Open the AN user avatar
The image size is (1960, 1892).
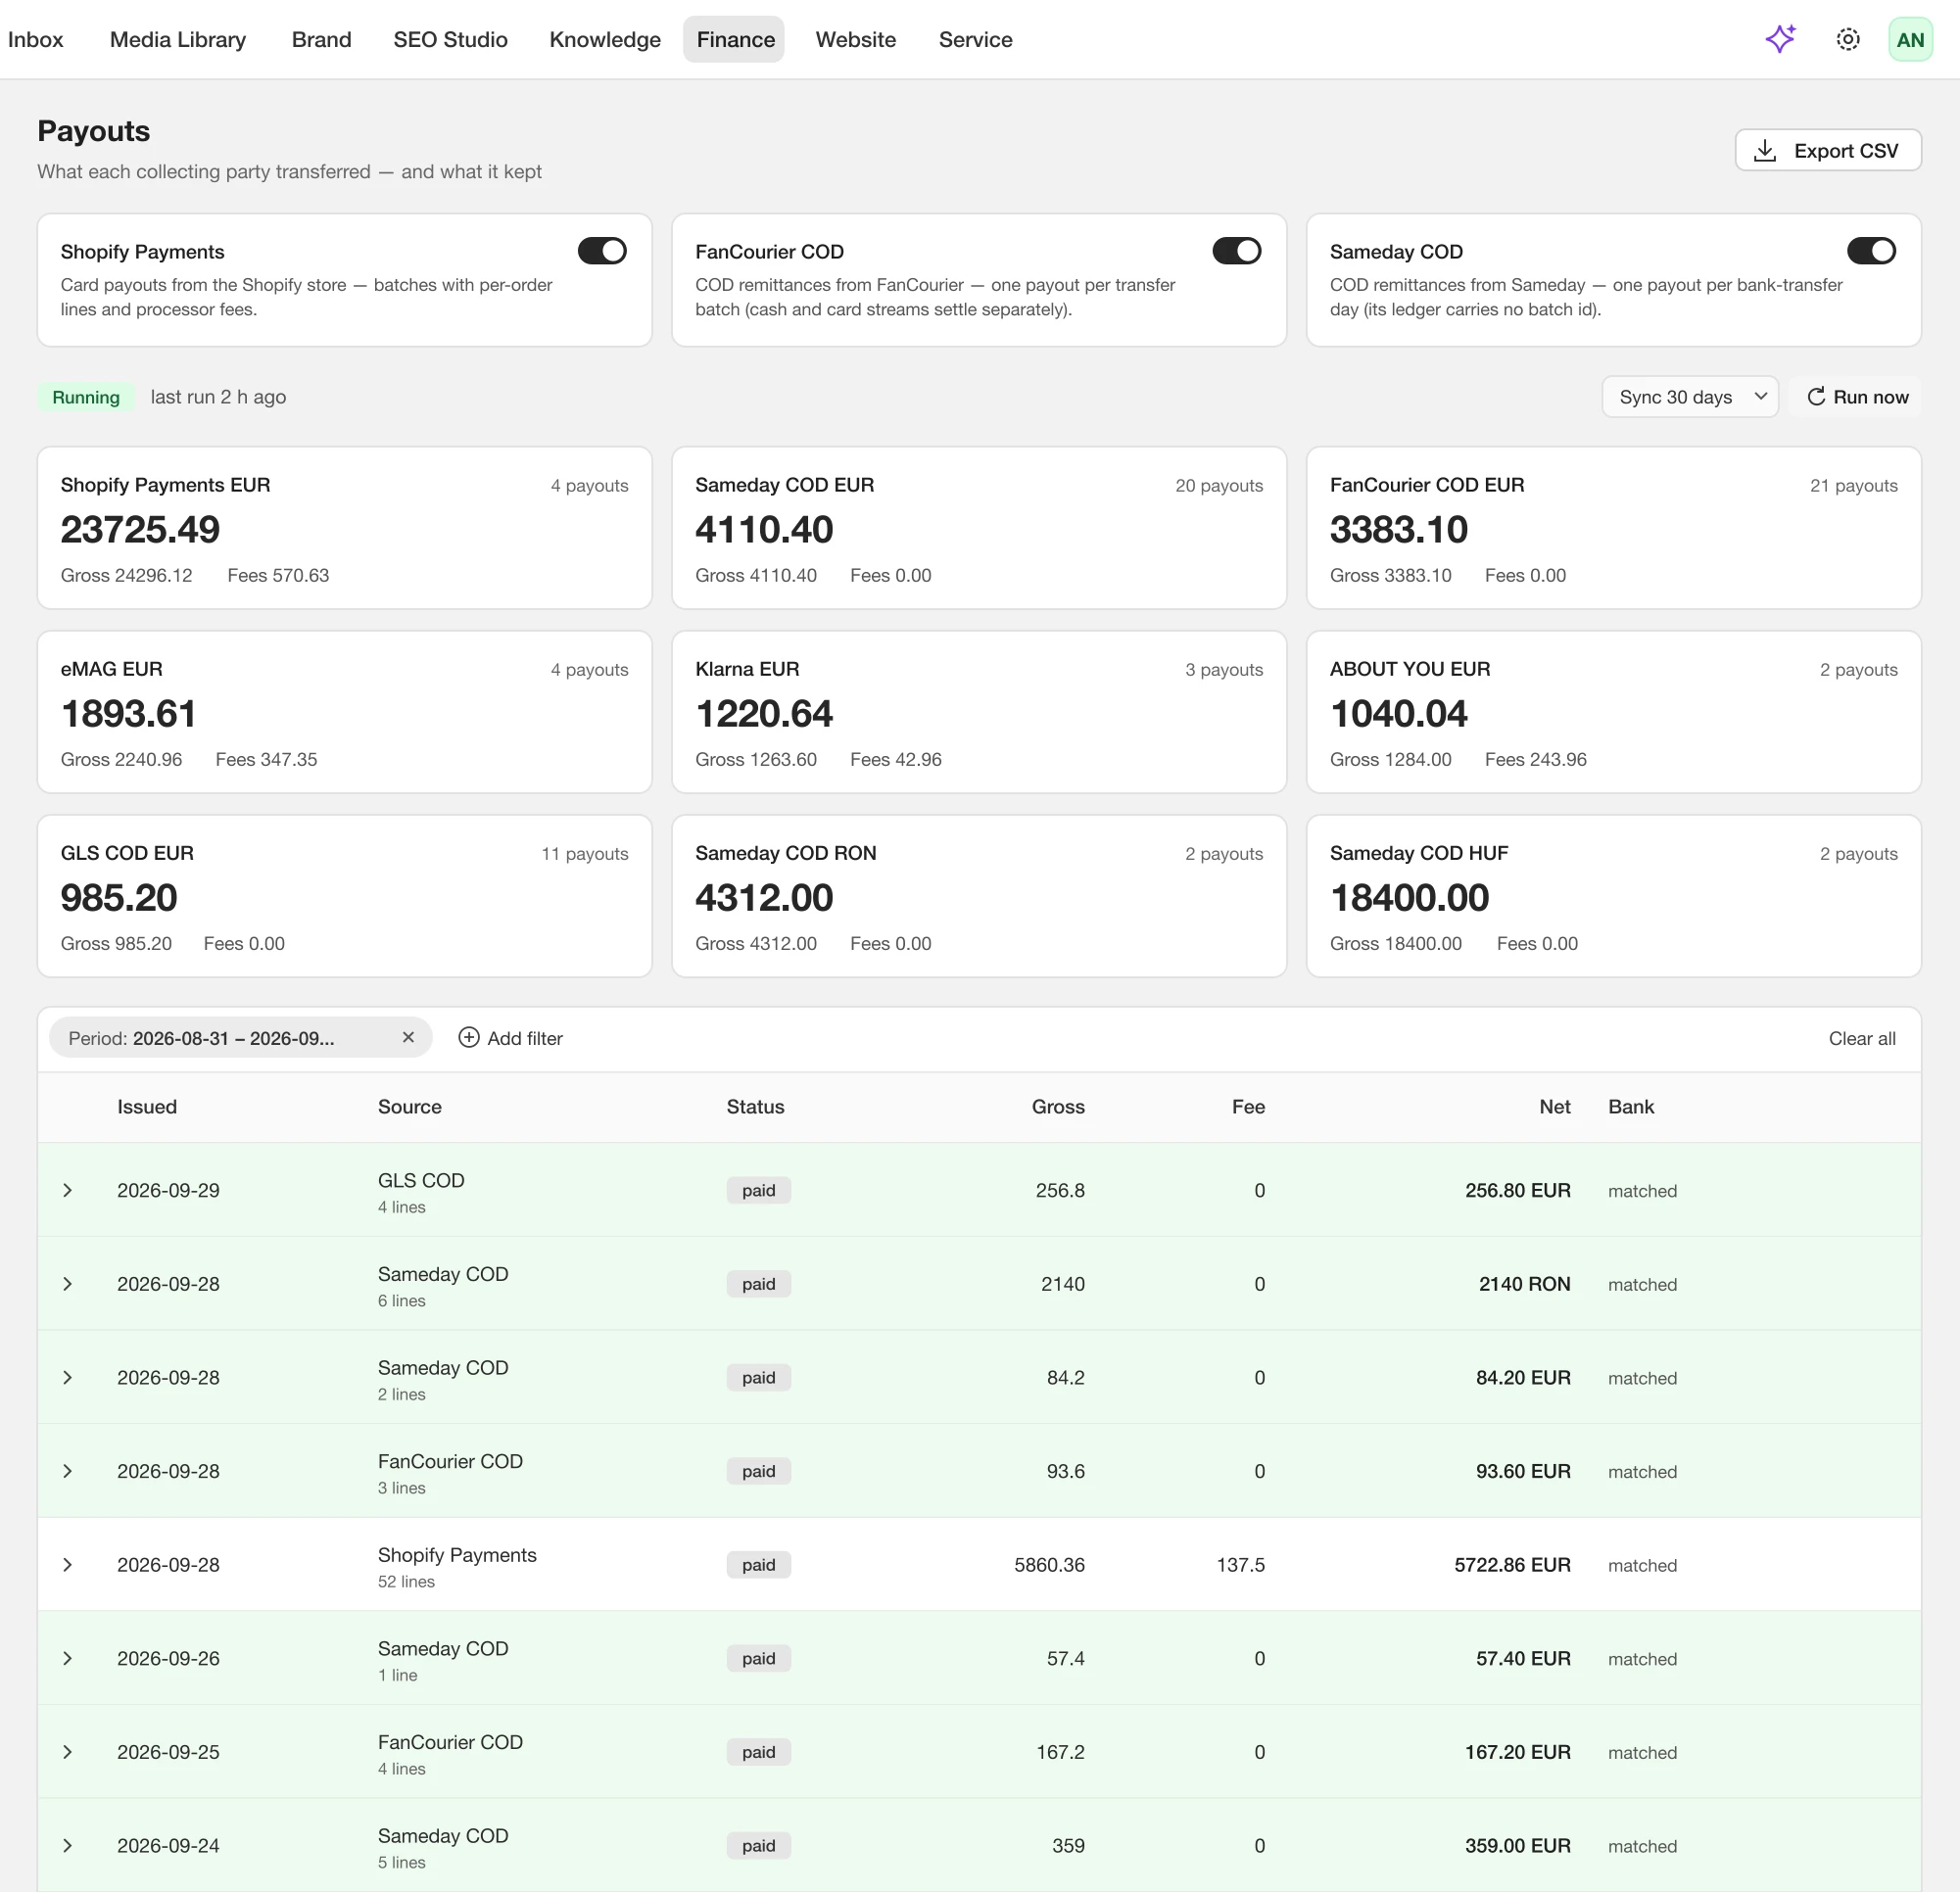point(1909,39)
